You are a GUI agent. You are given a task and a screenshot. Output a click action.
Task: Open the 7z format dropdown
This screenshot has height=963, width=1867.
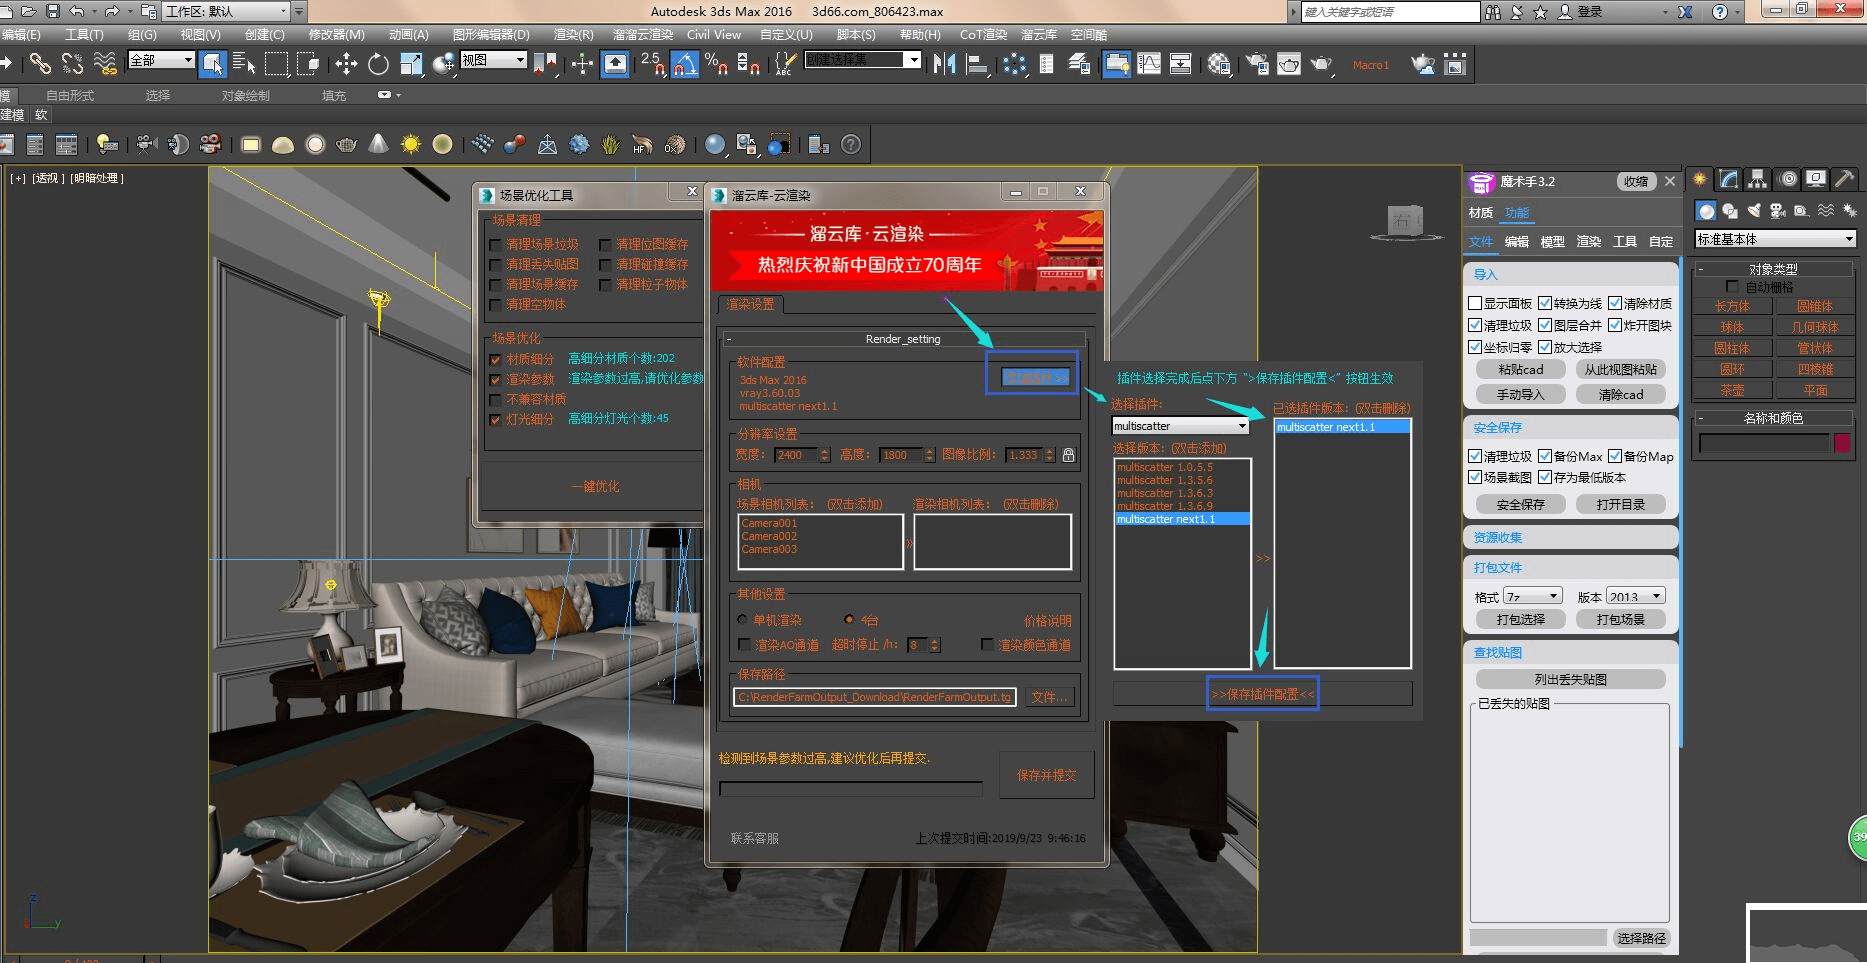(1532, 596)
